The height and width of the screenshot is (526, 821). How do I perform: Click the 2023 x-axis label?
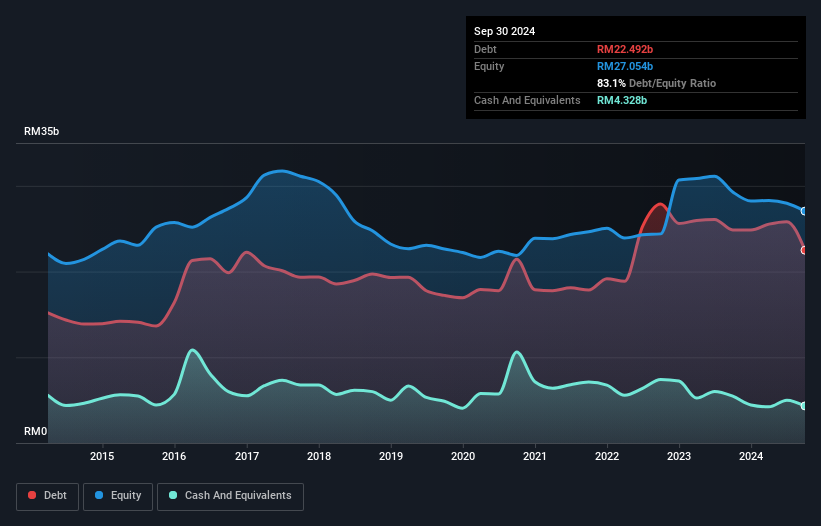[x=679, y=456]
